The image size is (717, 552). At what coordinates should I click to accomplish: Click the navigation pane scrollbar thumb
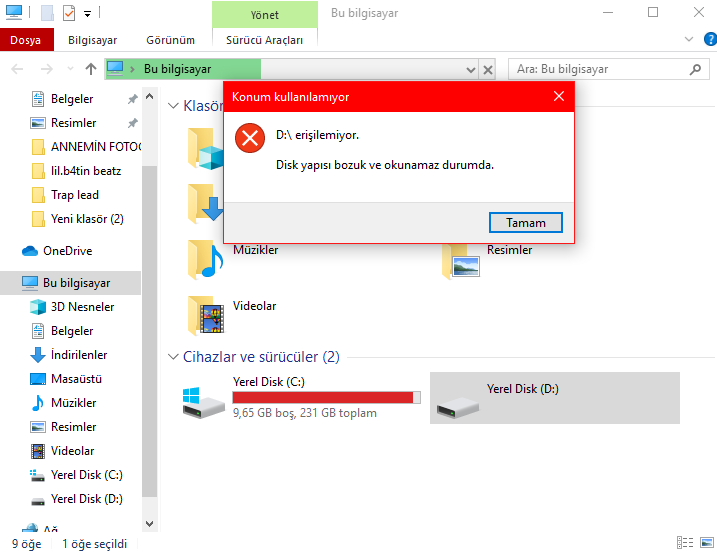150,332
